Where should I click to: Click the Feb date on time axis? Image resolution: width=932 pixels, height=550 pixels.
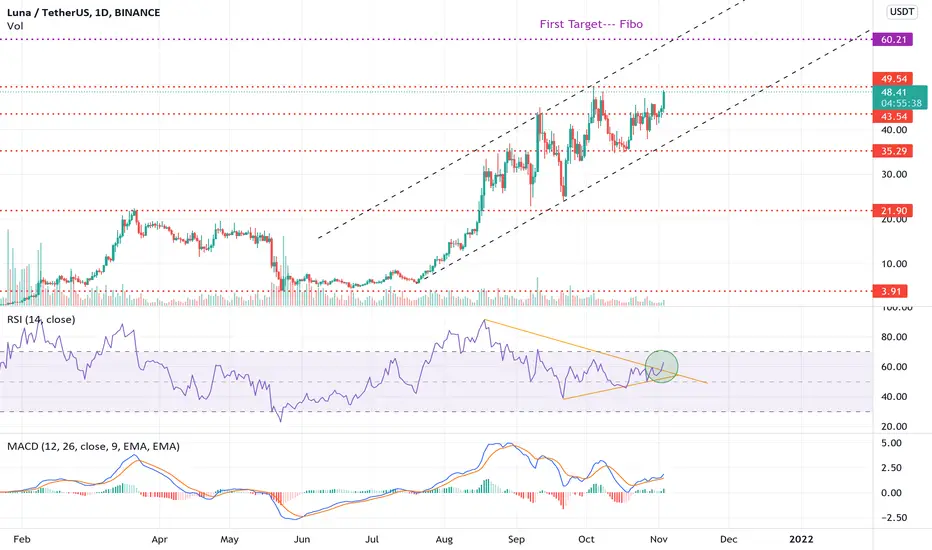click(21, 539)
